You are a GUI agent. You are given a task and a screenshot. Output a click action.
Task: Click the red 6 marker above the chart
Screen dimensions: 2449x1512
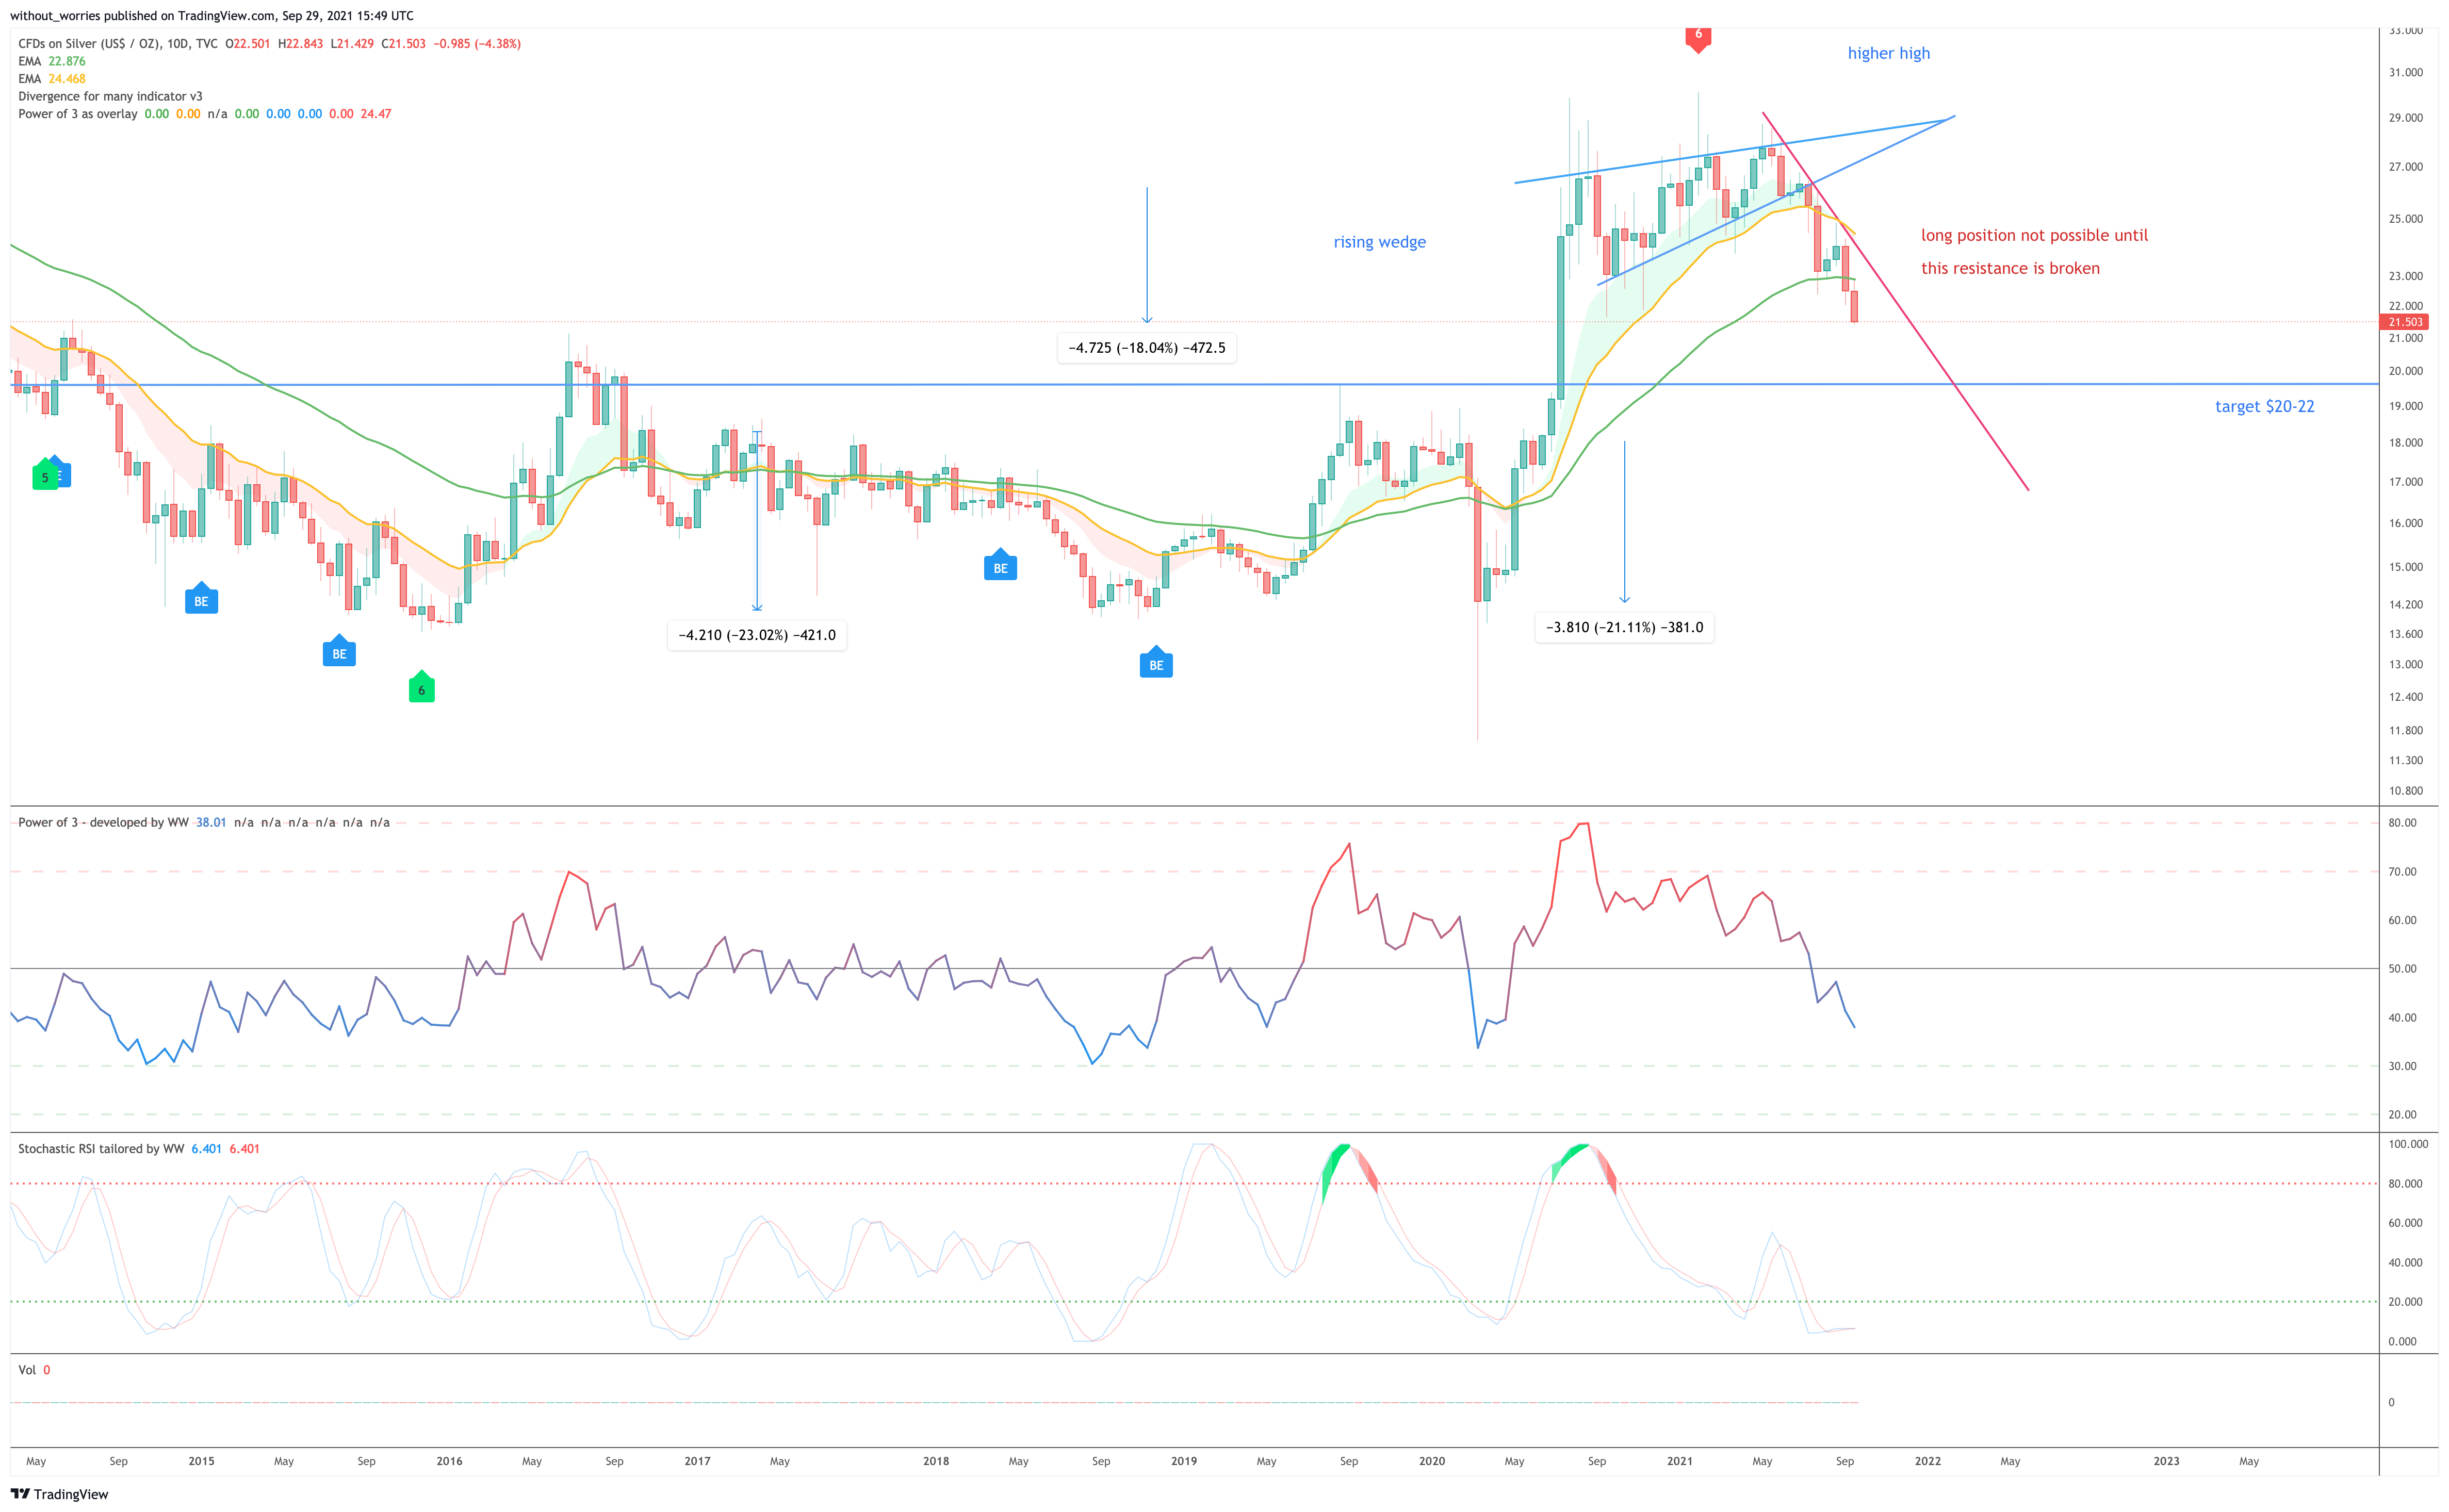[1697, 38]
